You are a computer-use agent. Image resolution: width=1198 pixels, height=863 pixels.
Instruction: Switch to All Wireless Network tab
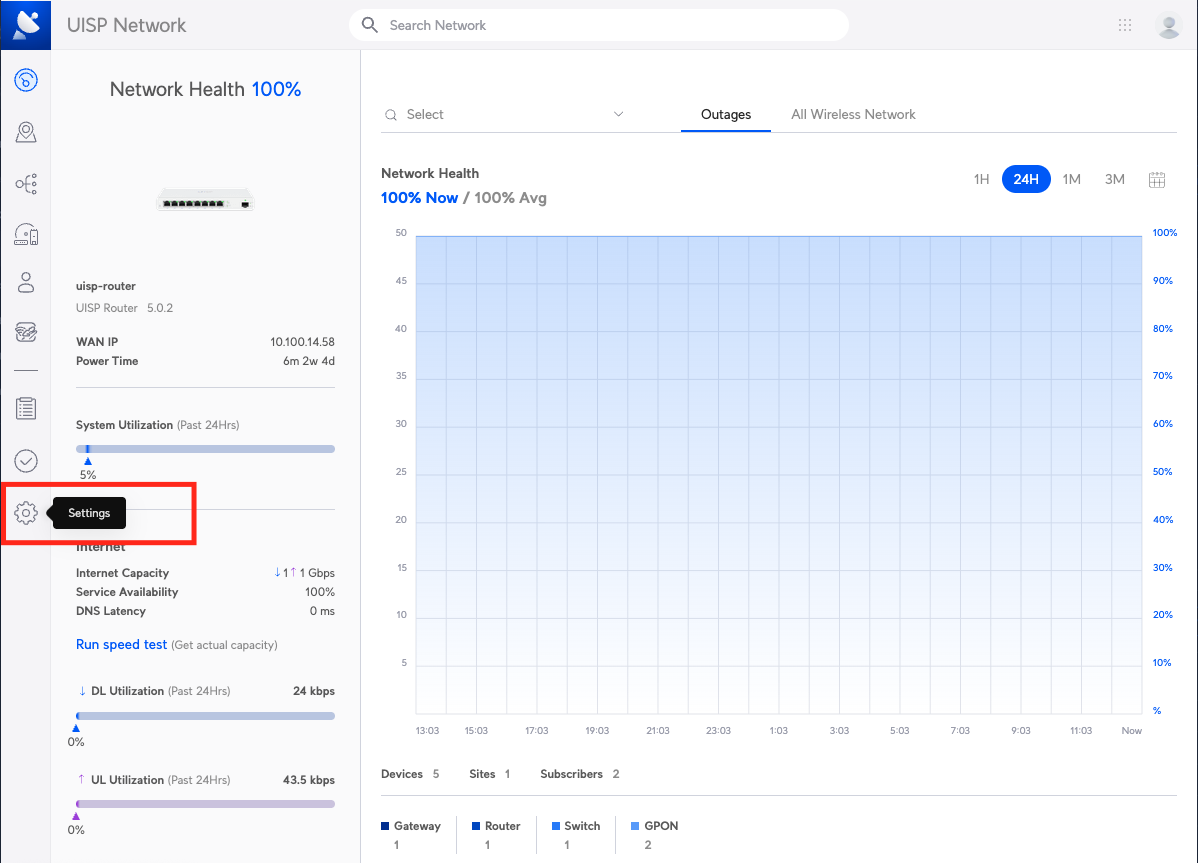click(853, 115)
